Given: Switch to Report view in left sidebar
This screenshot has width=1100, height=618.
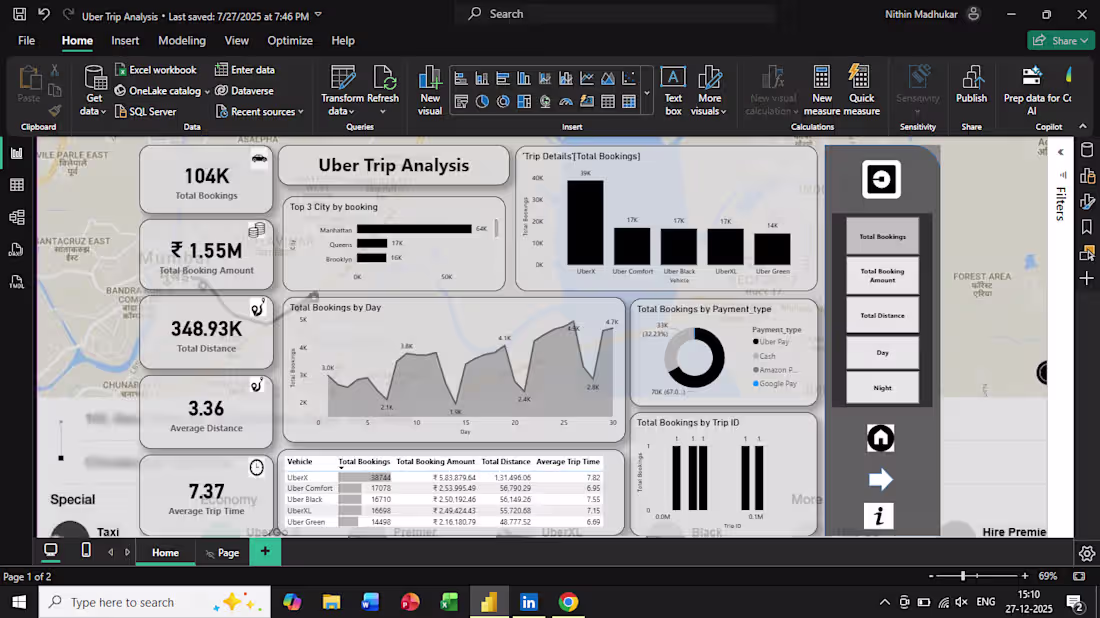Looking at the screenshot, I should (16, 153).
